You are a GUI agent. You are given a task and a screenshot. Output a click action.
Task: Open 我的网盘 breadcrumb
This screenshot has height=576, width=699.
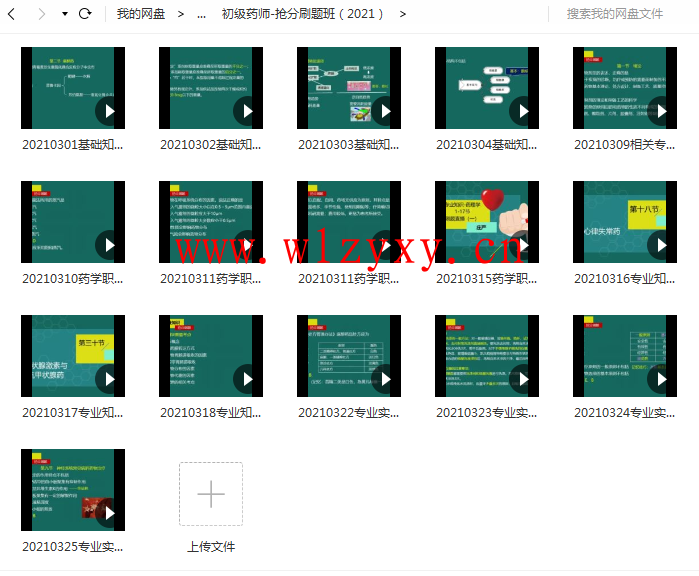[141, 14]
